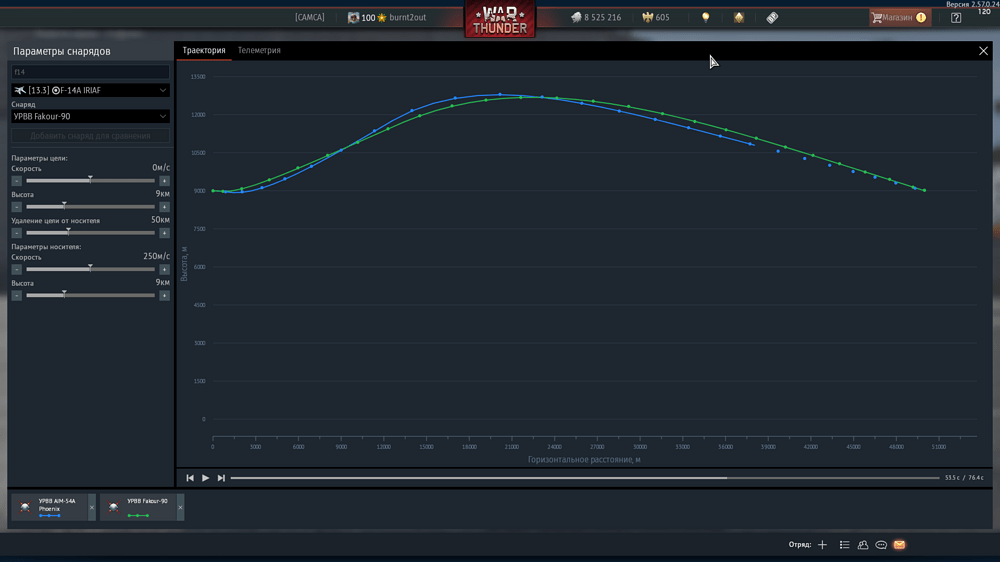
Task: Open the squadron members icon
Action: click(x=863, y=545)
